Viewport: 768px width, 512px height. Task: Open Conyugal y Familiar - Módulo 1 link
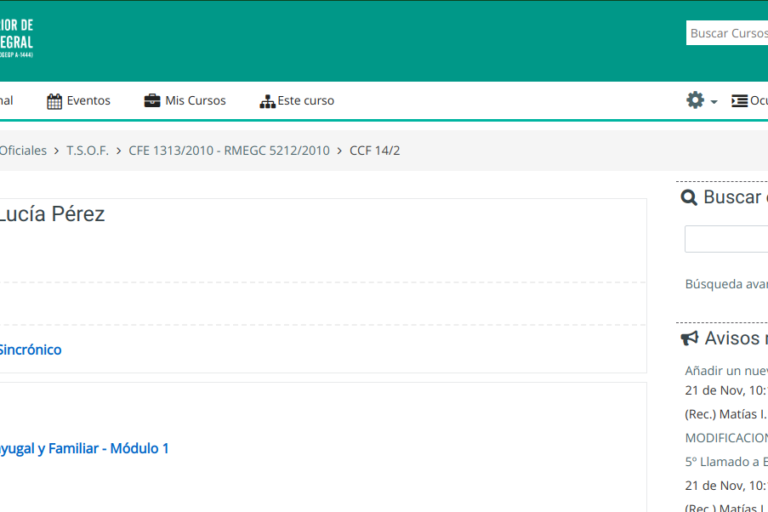[x=84, y=449]
